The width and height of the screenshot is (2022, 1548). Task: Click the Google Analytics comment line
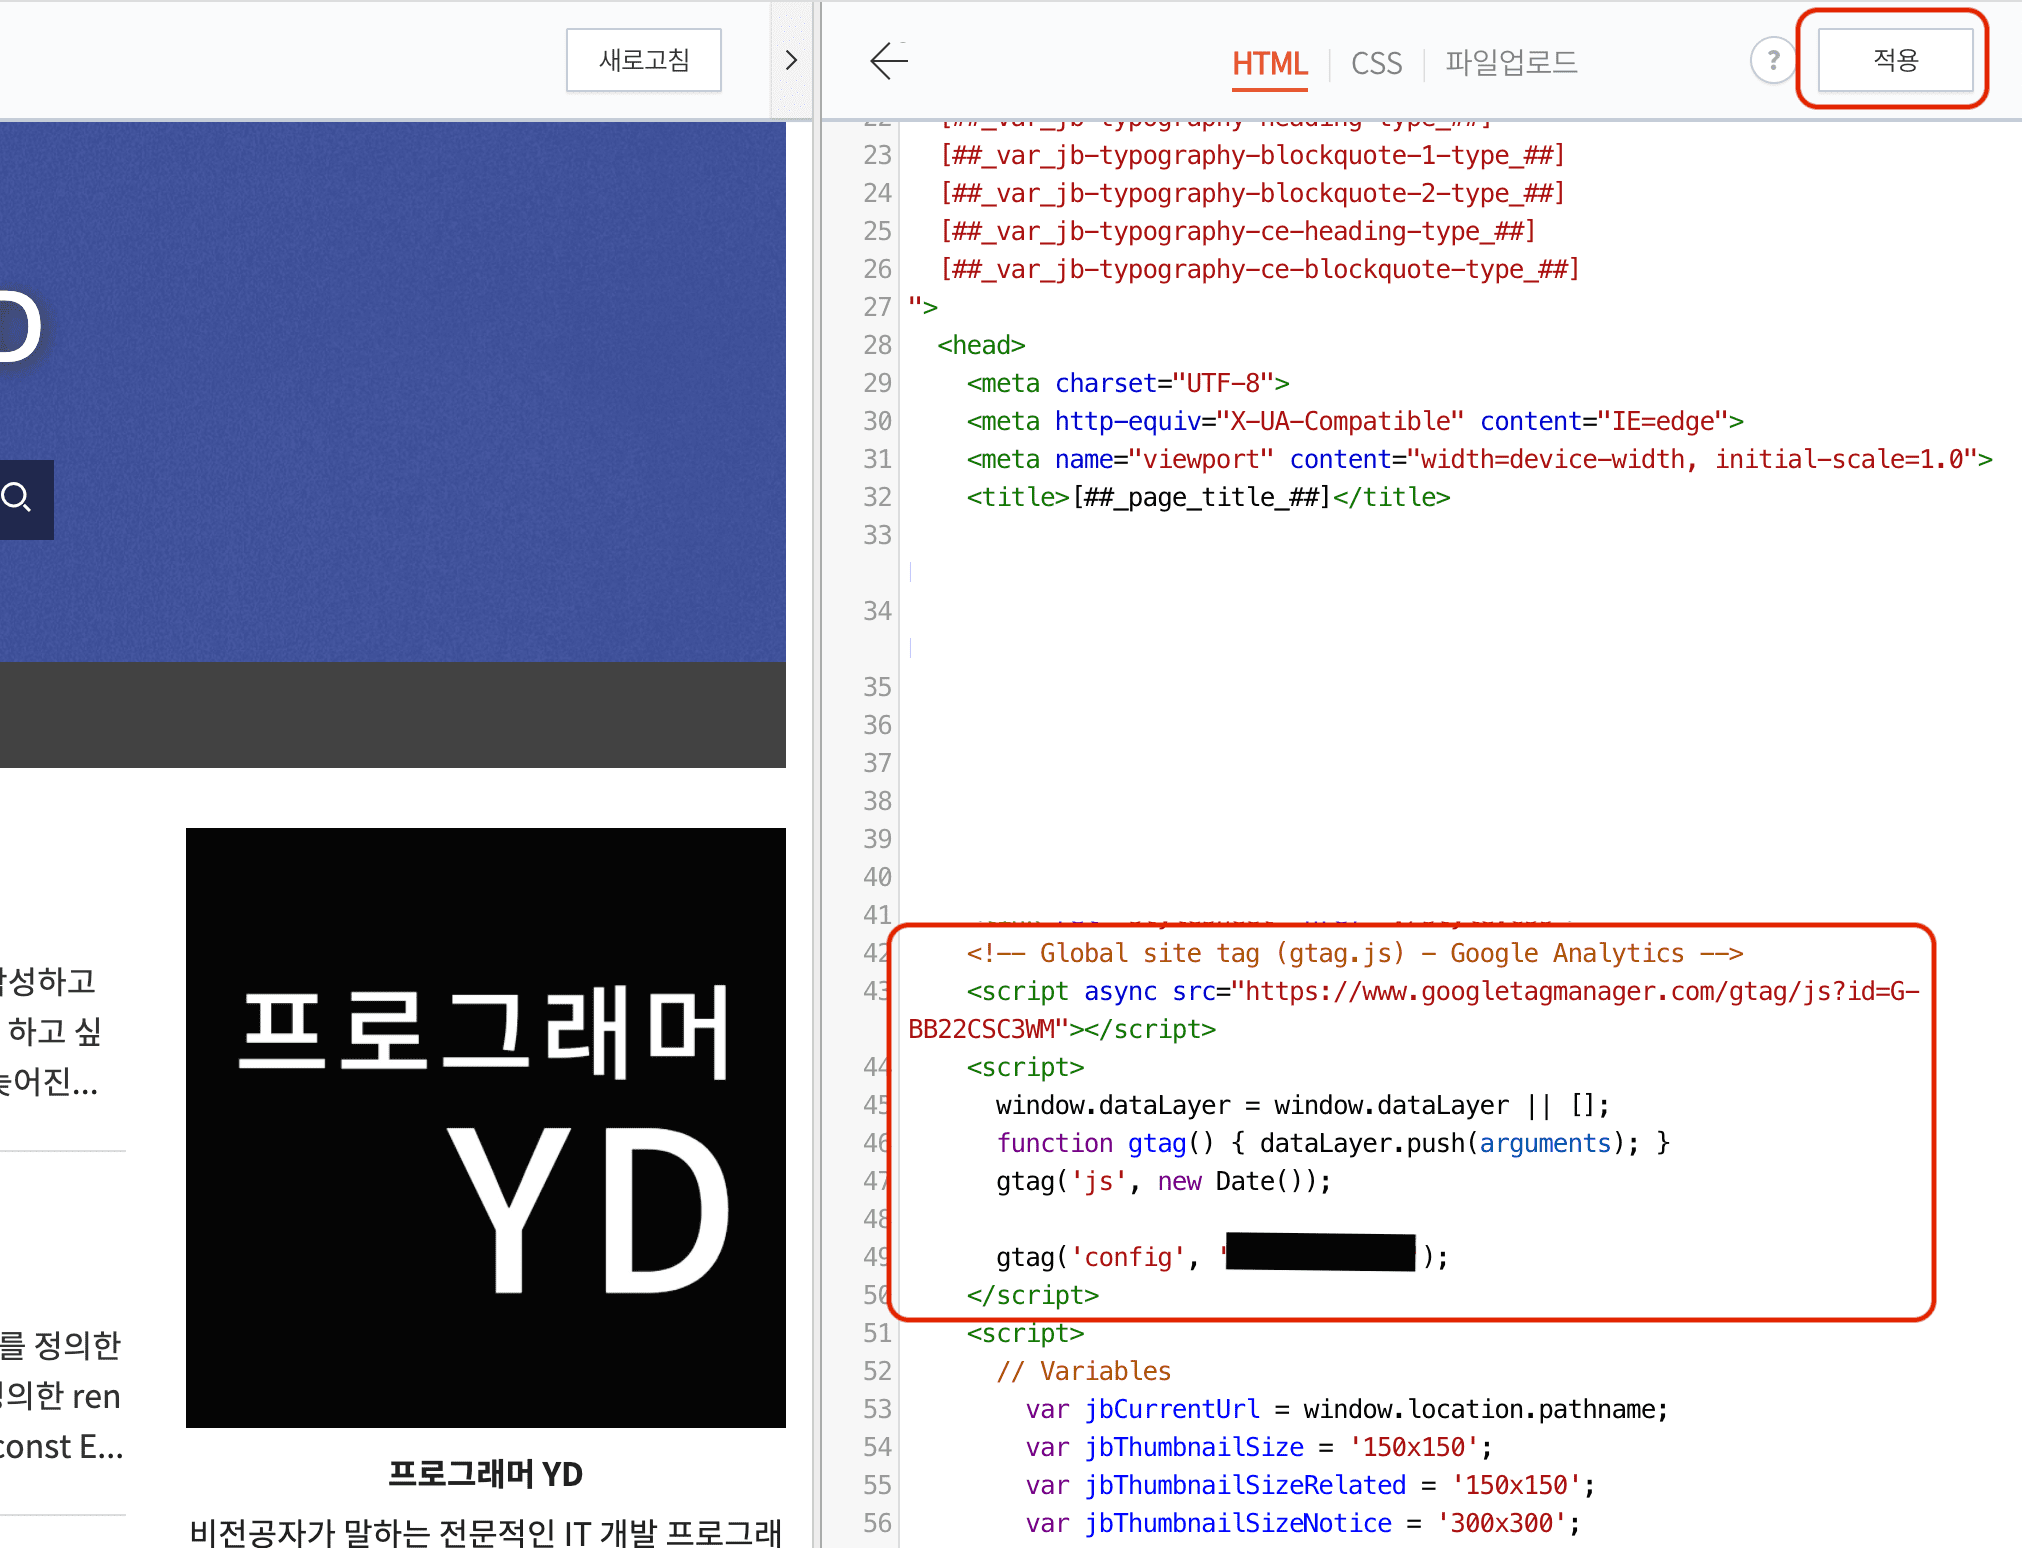(1354, 953)
